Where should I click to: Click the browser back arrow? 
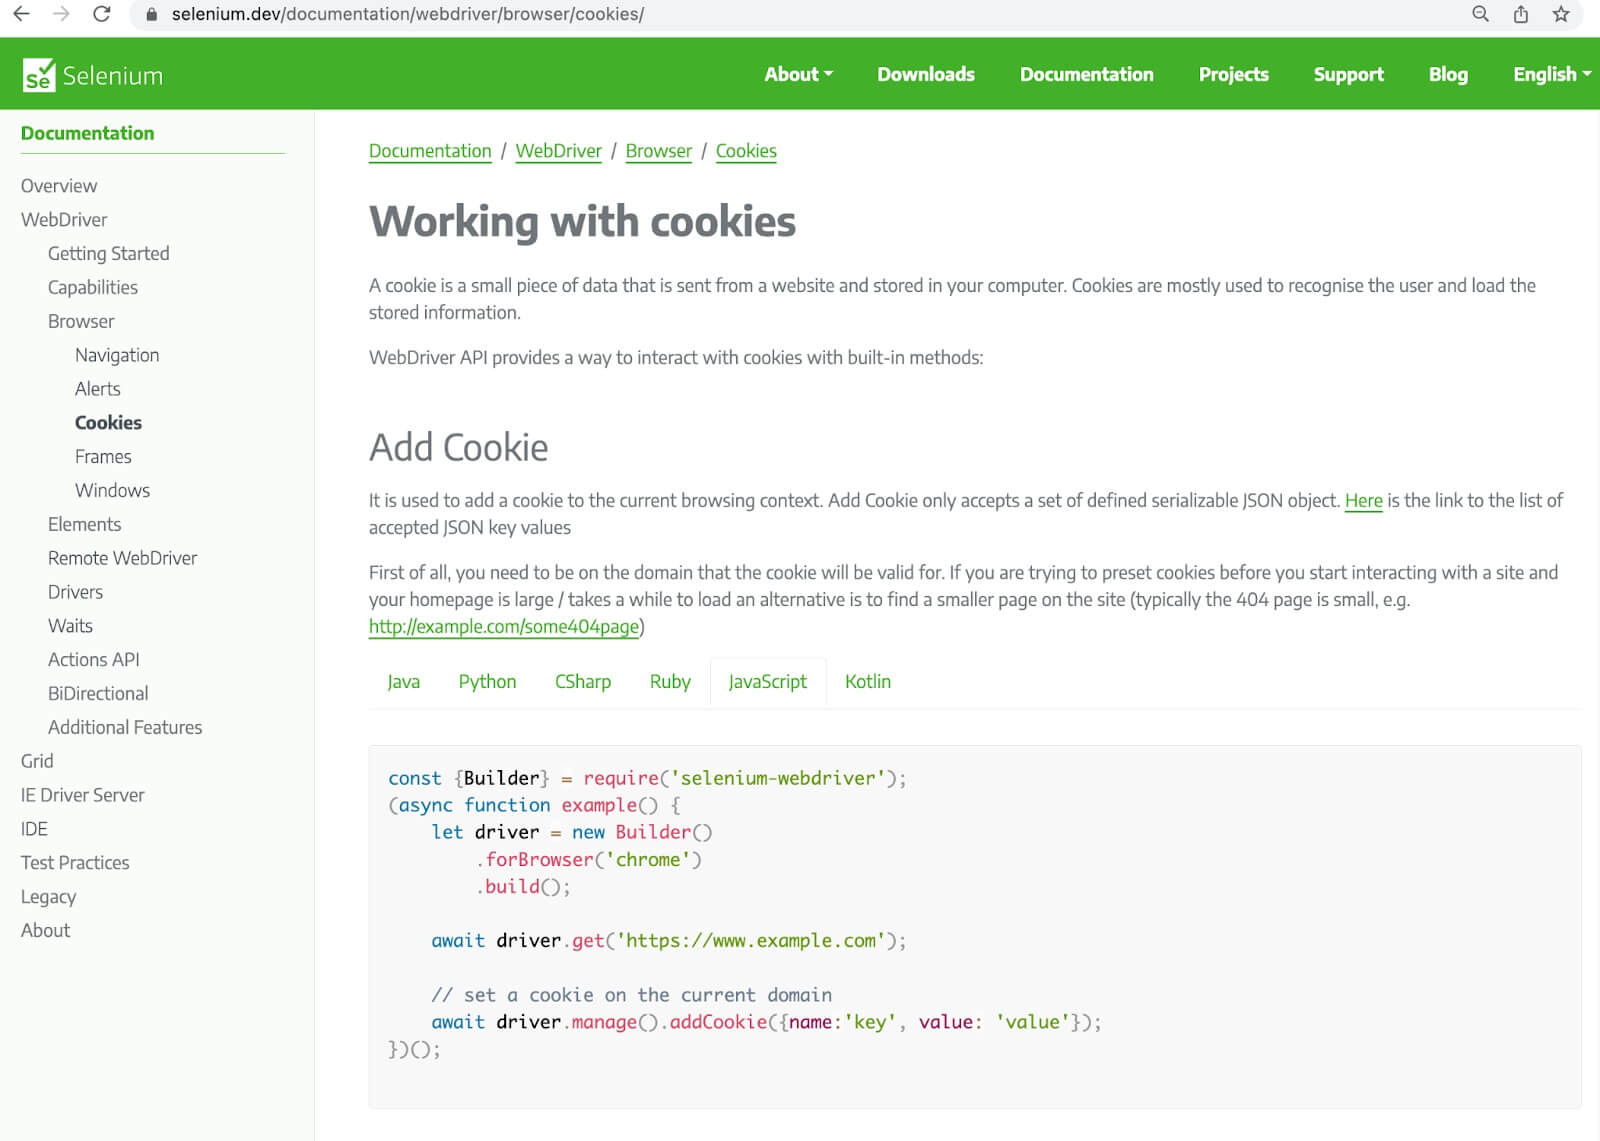point(21,14)
